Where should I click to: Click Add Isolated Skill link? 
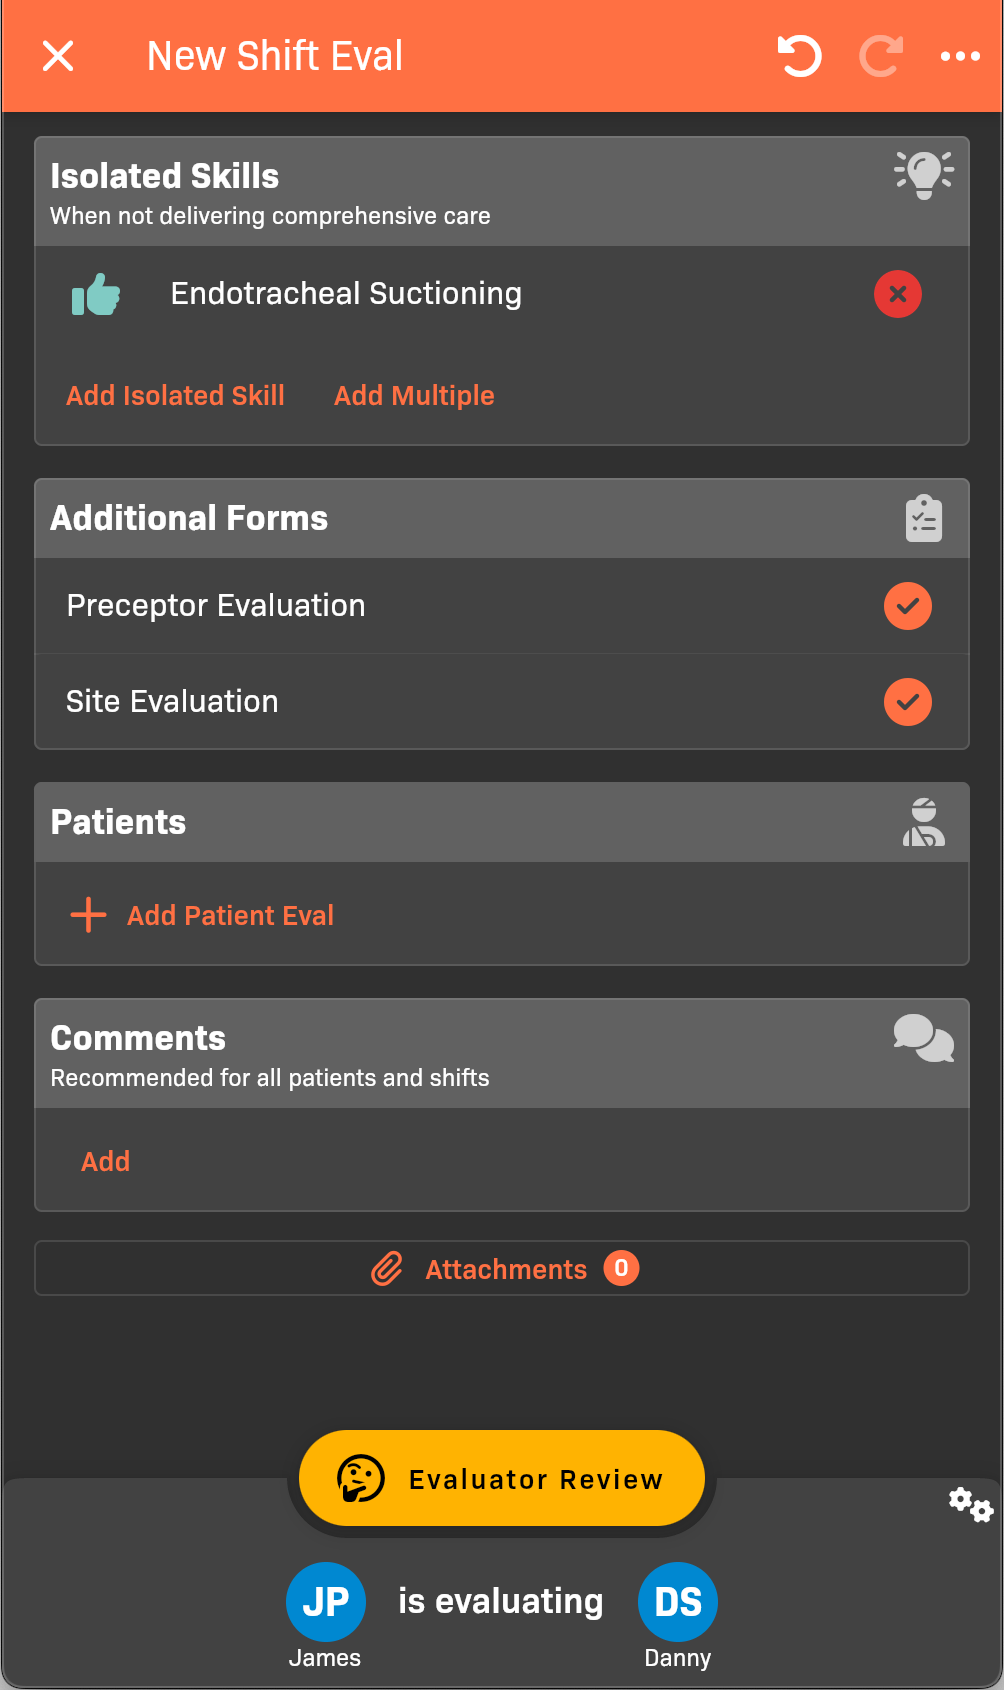[x=175, y=396]
